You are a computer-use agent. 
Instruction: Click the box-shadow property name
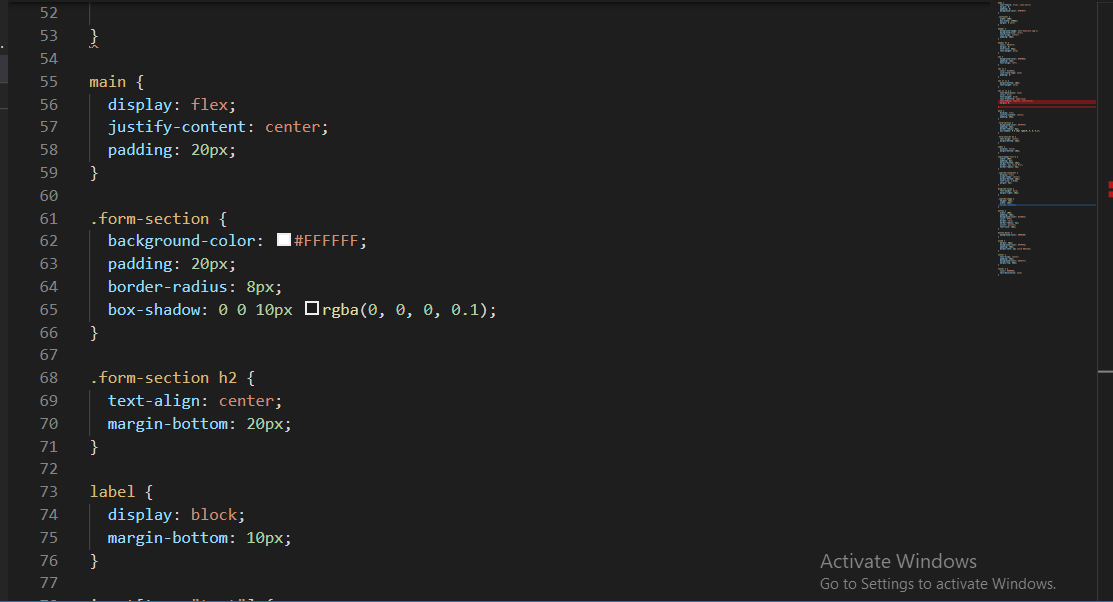pos(154,310)
